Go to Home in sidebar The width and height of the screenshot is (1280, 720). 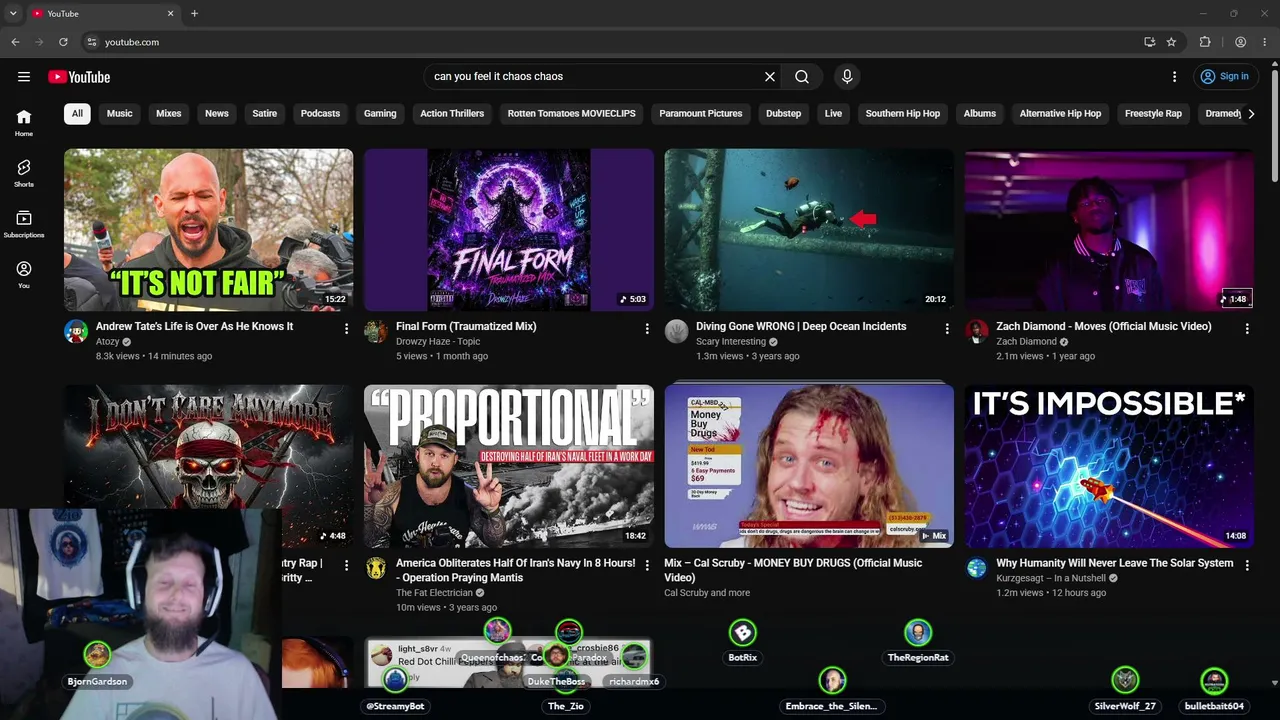(24, 122)
